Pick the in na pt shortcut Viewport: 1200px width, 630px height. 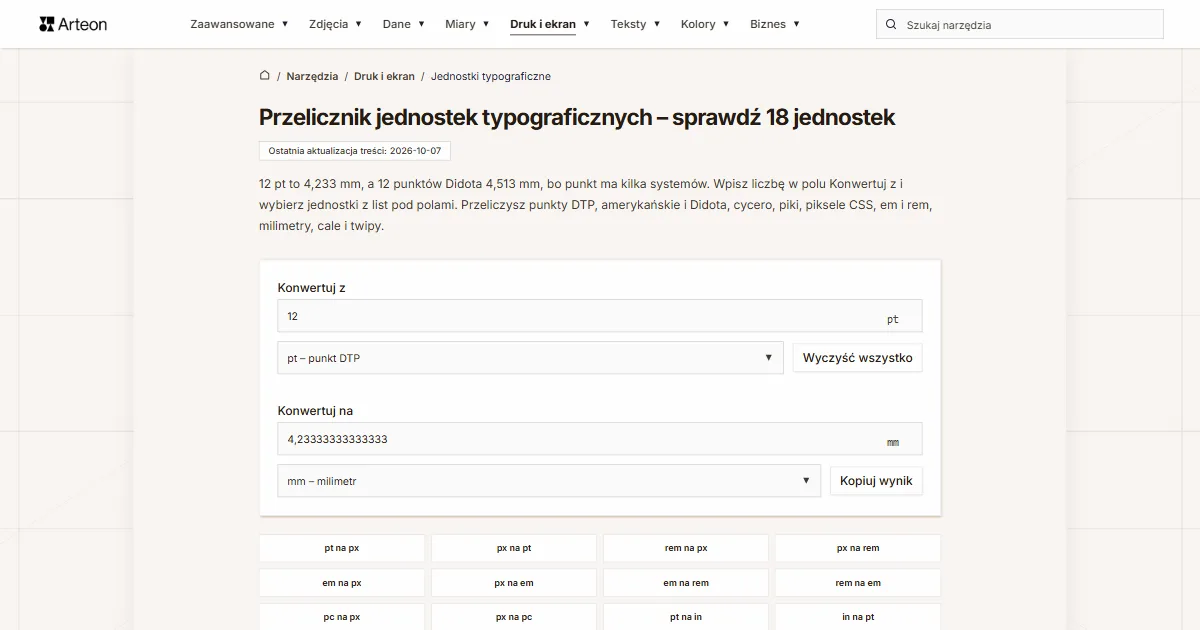[858, 617]
